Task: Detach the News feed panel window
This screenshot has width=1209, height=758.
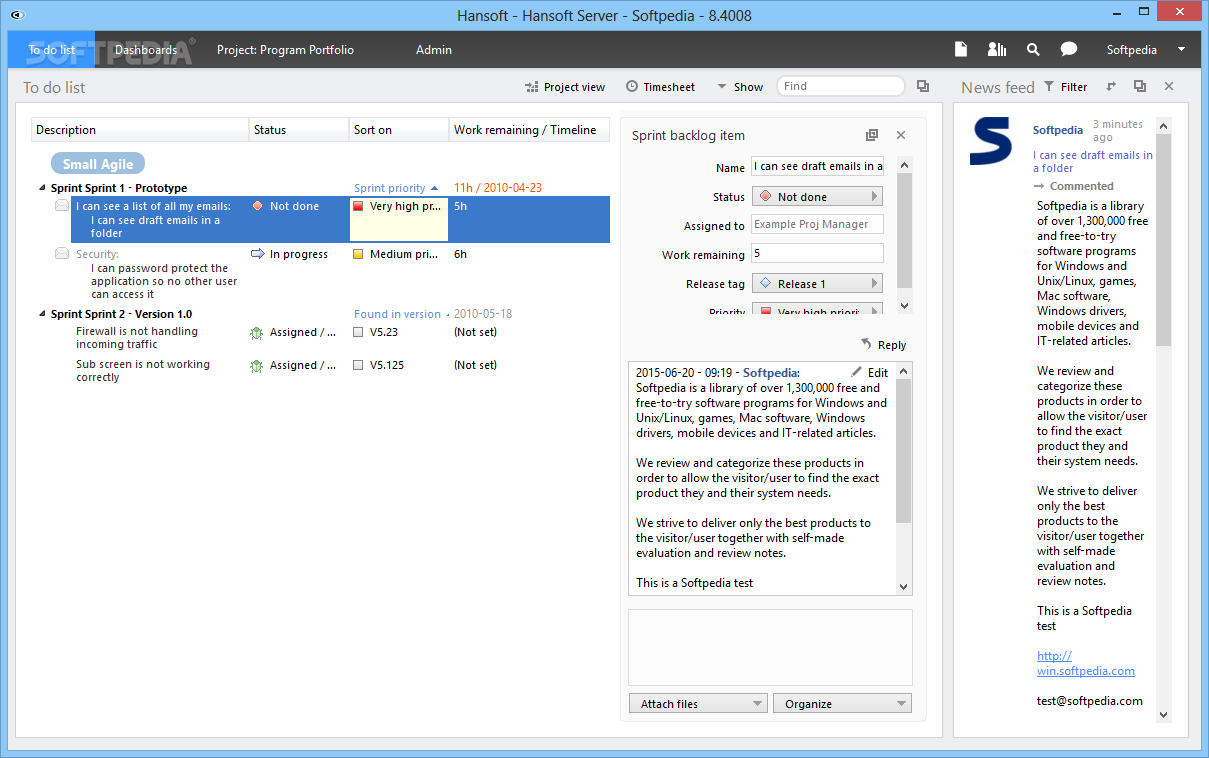Action: (1140, 87)
